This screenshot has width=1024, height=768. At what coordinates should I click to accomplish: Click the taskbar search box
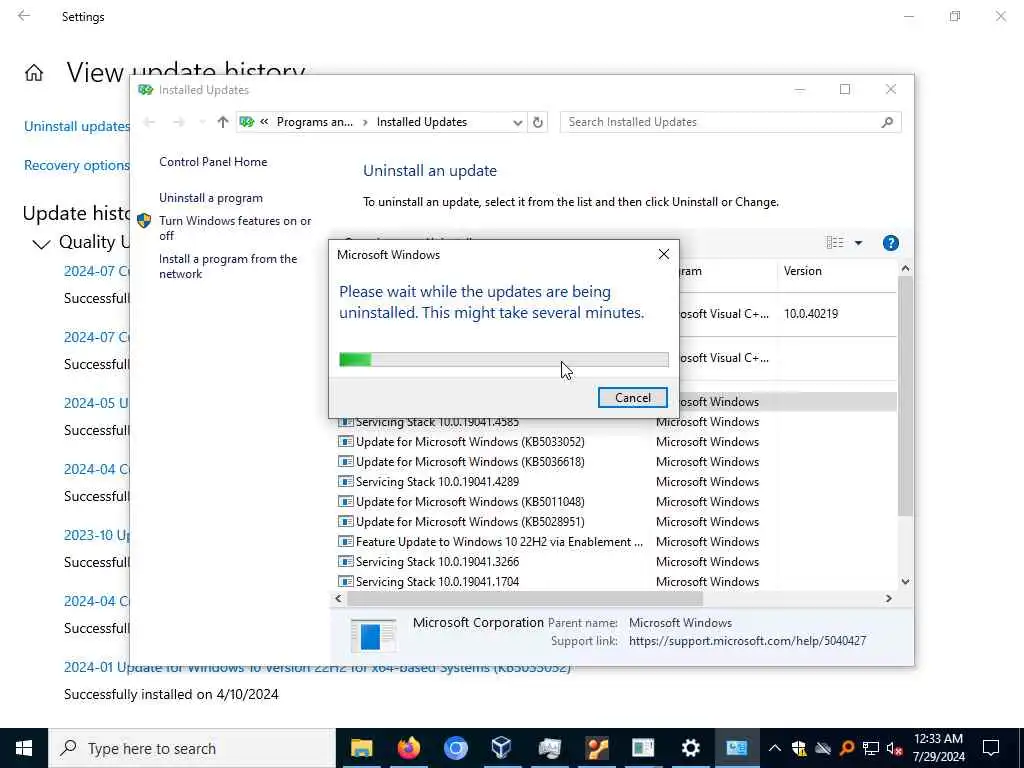tap(192, 748)
